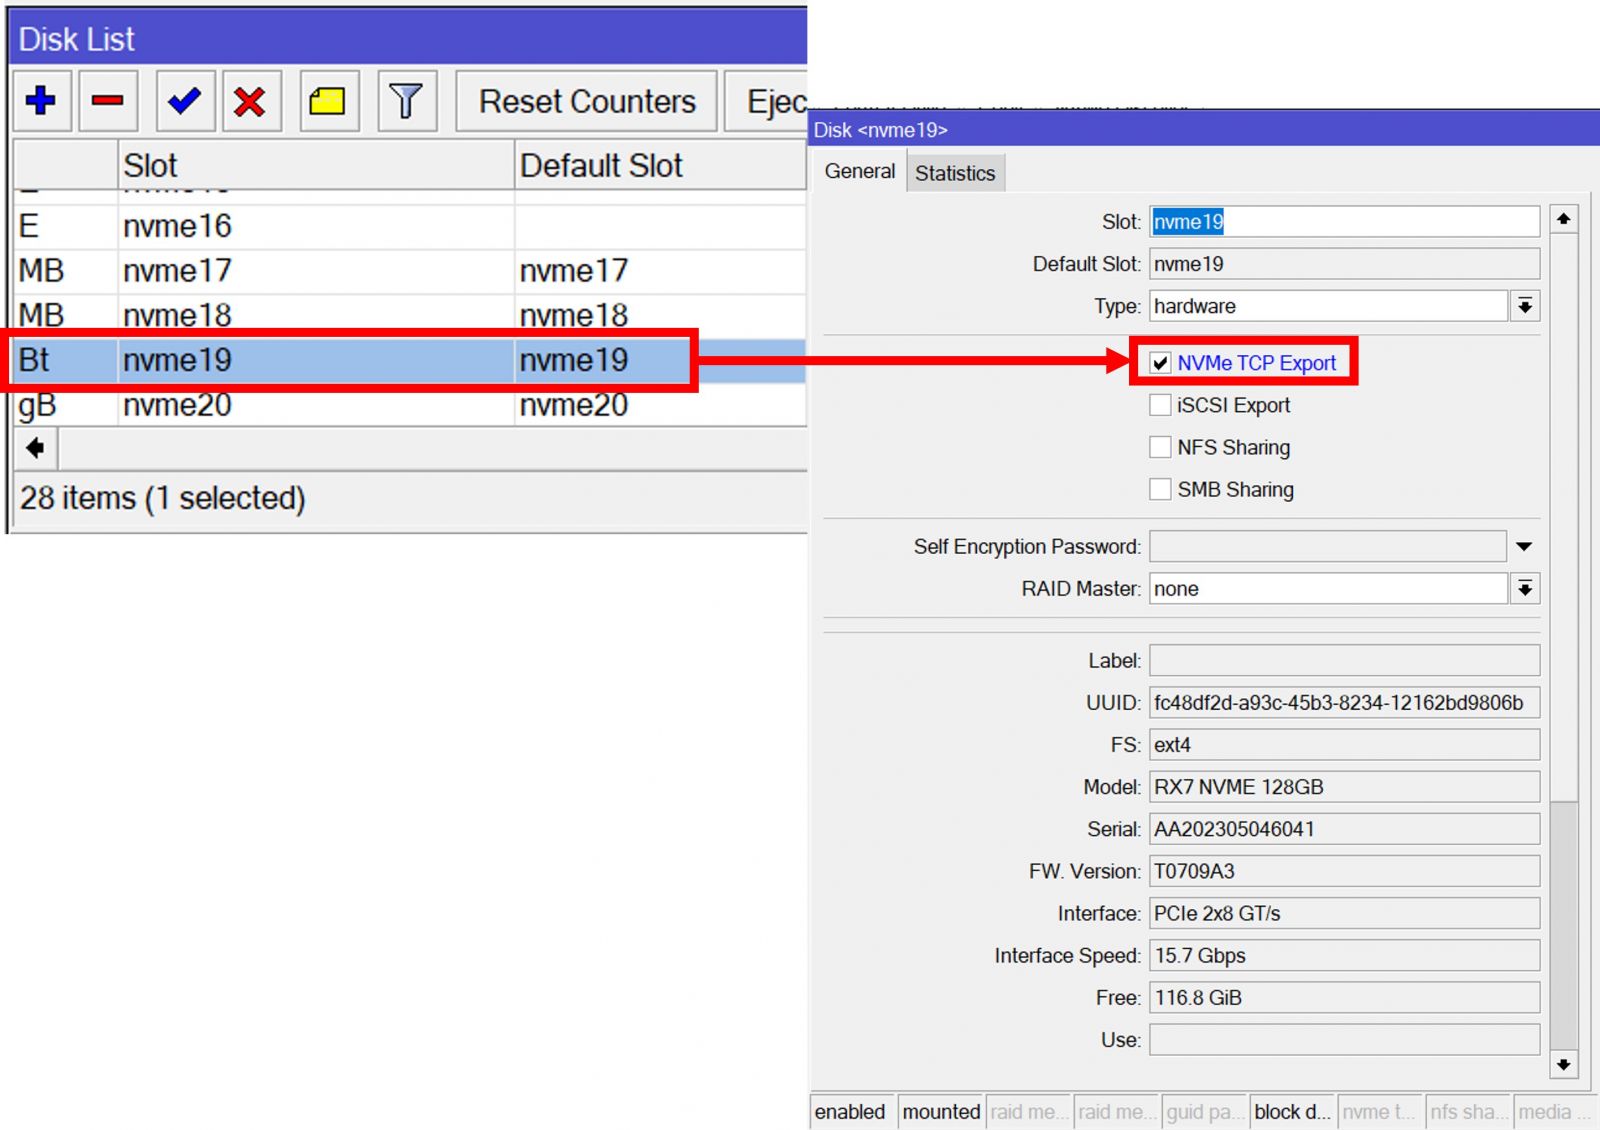This screenshot has width=1600, height=1130.
Task: Select the General tab
Action: coord(859,172)
